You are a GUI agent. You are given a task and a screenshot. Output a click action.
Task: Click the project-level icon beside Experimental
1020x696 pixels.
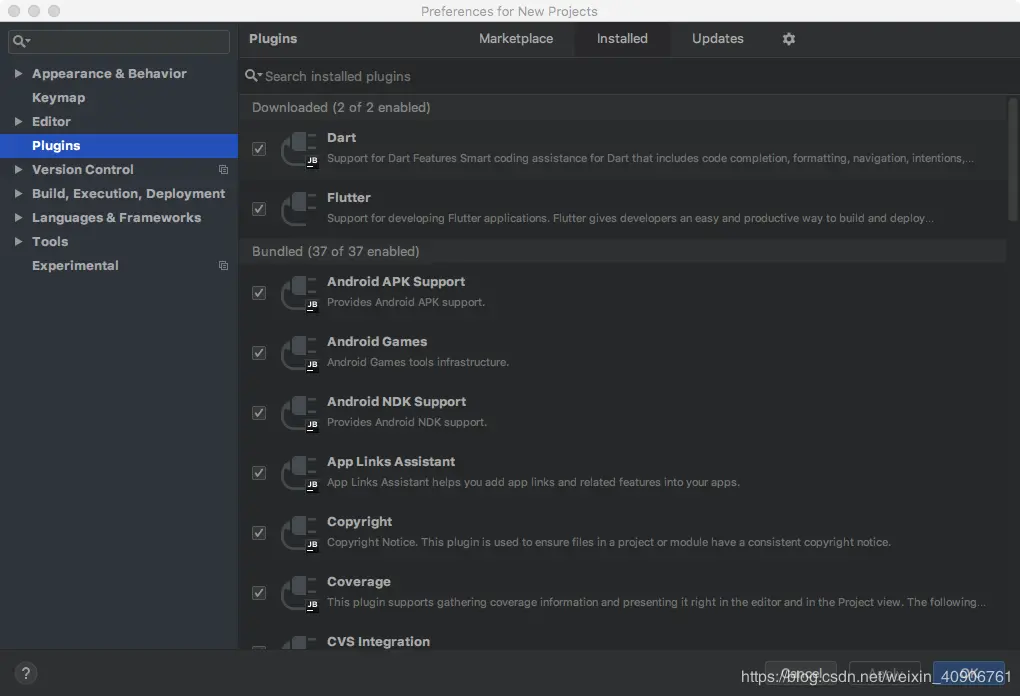coord(223,266)
